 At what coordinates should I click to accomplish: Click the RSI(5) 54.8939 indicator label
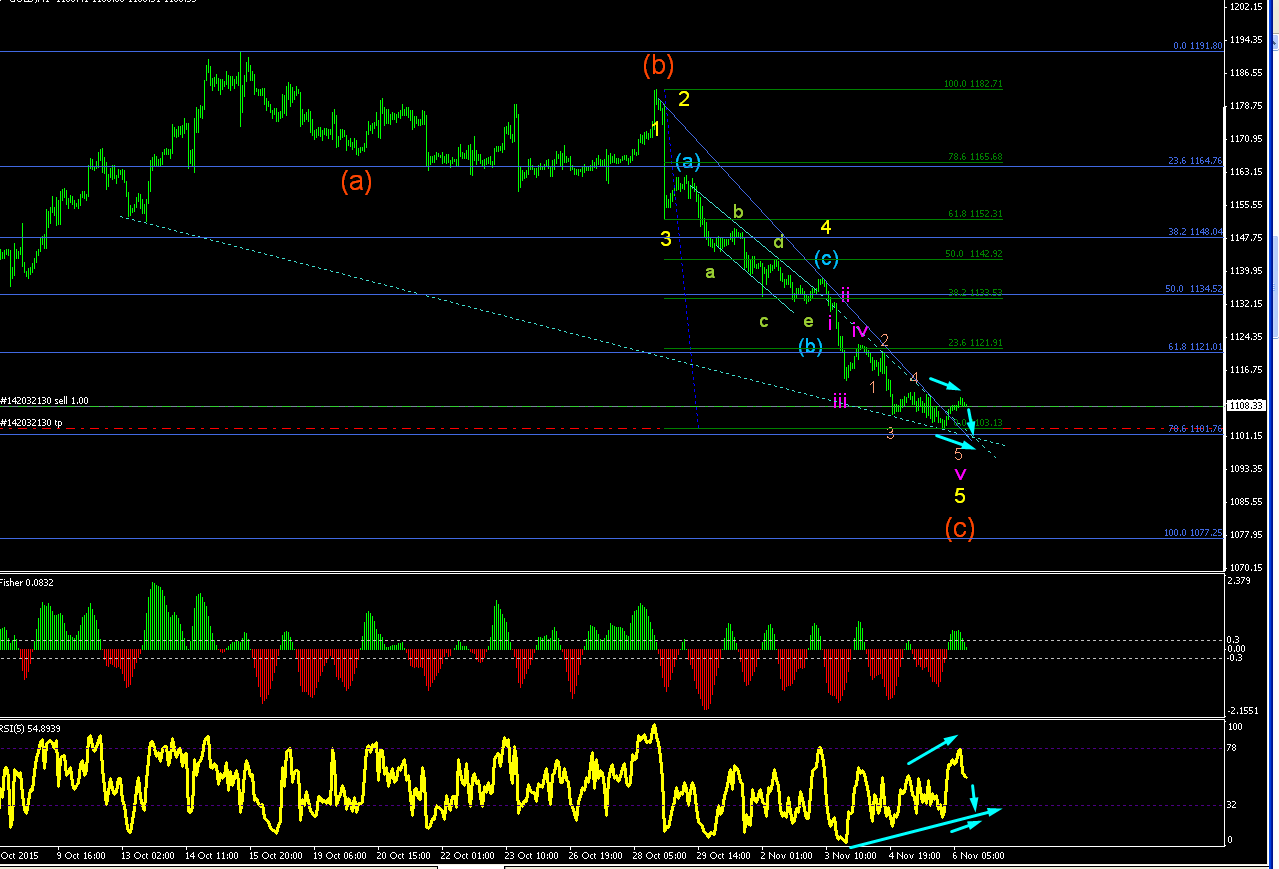click(x=31, y=728)
